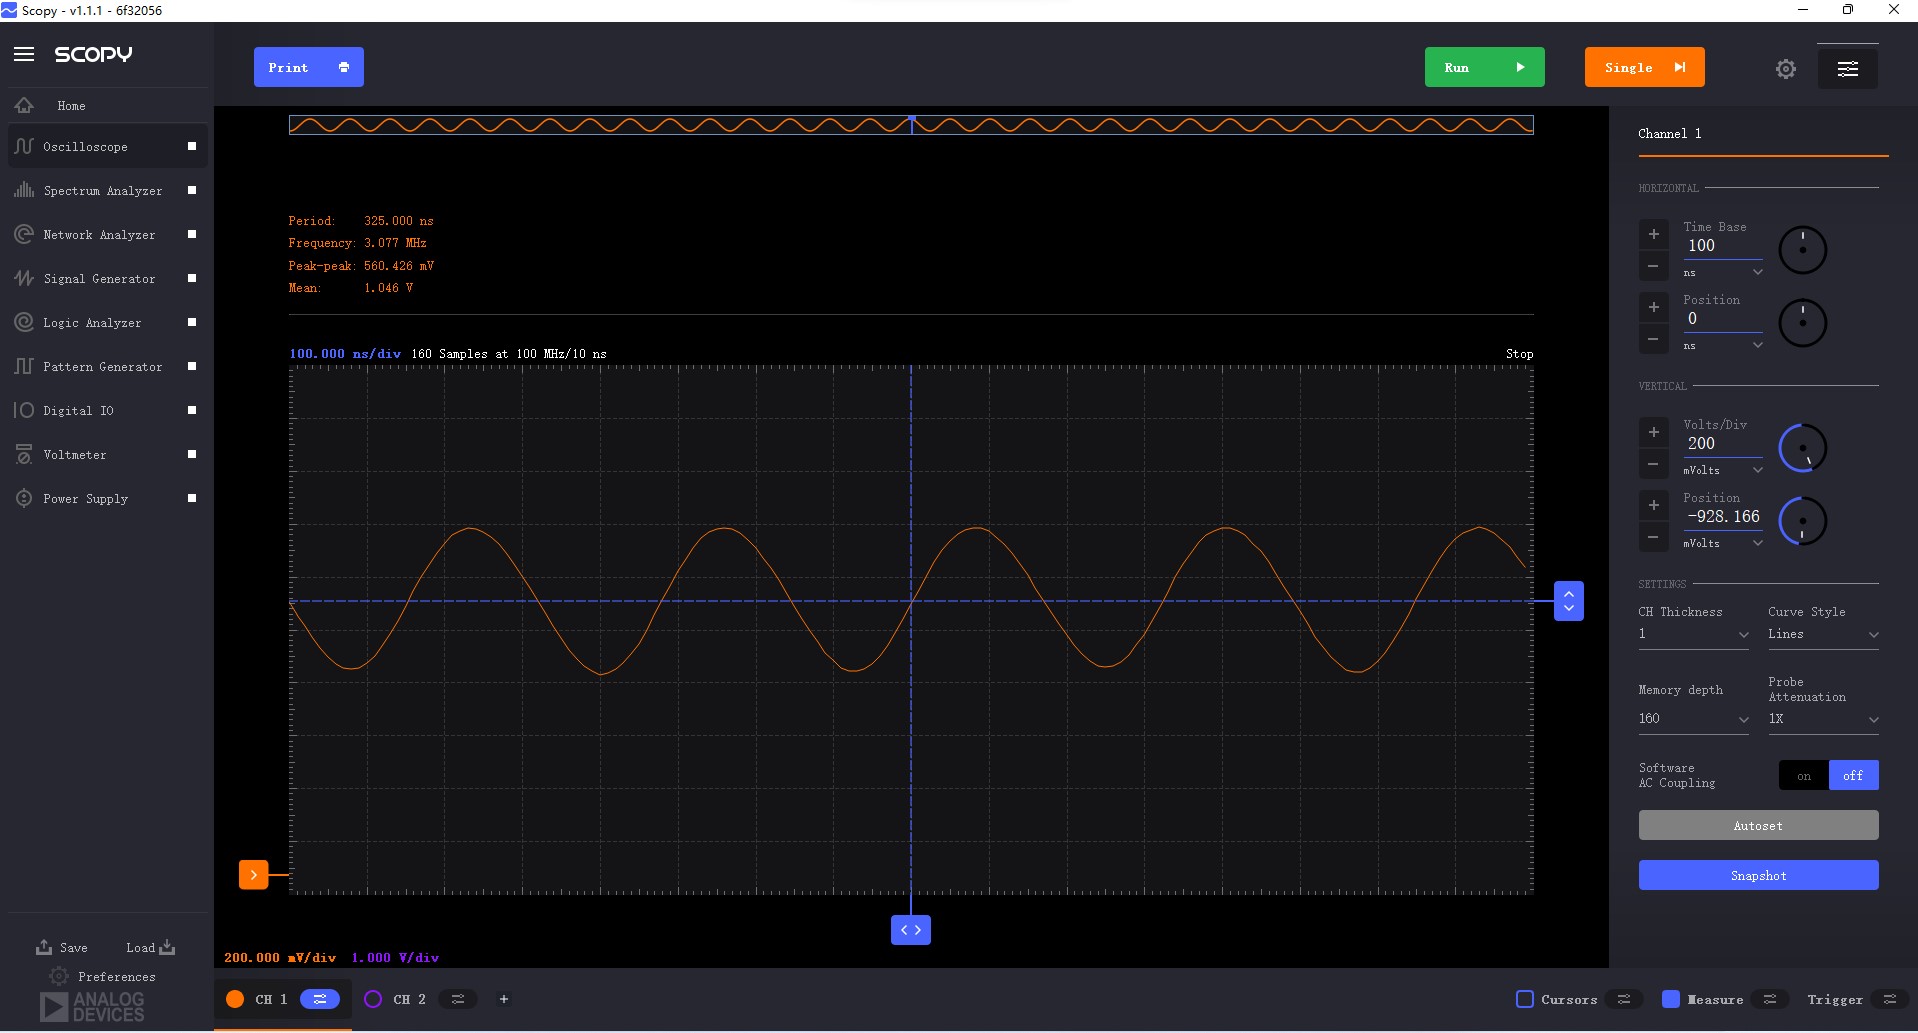Edit the Time Base value field
The width and height of the screenshot is (1918, 1033).
pyautogui.click(x=1722, y=246)
